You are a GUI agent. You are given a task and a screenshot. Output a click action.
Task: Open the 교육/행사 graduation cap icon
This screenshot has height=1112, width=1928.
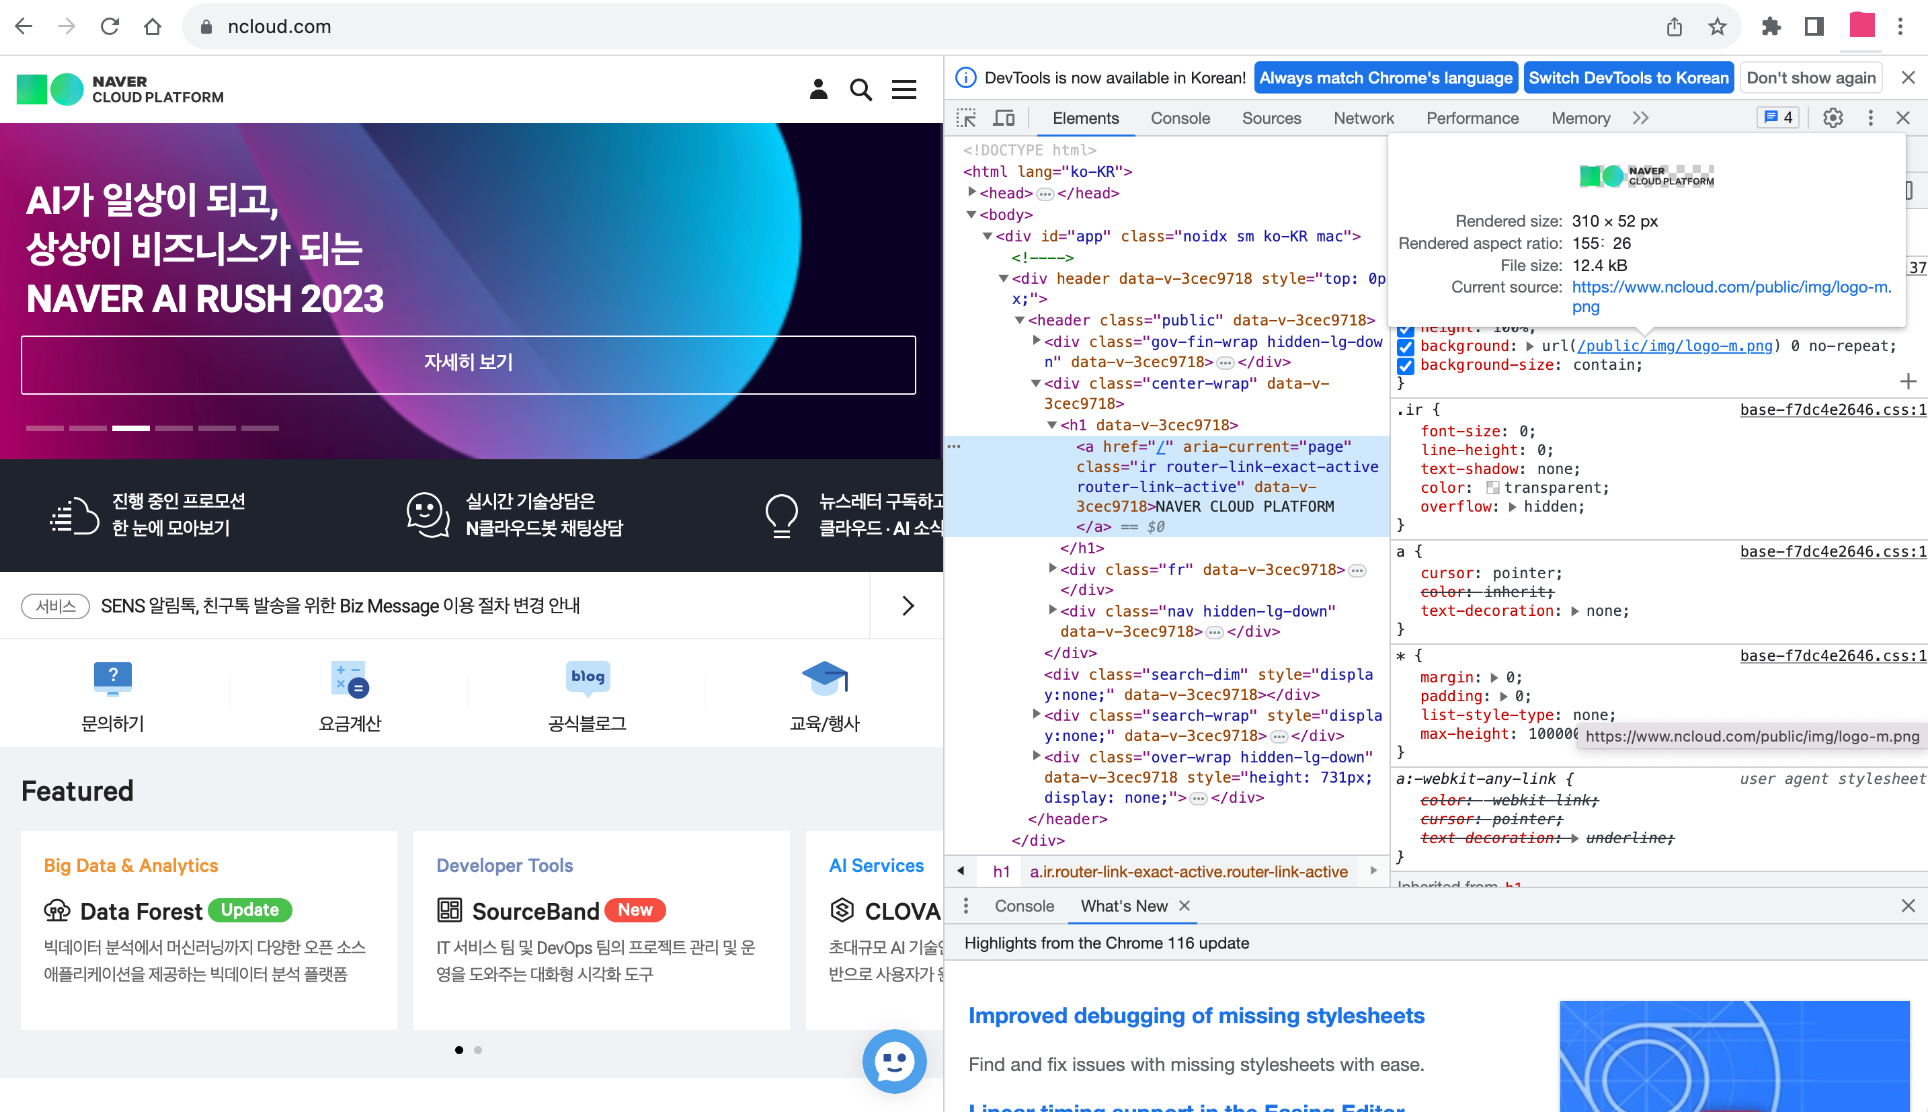click(825, 679)
